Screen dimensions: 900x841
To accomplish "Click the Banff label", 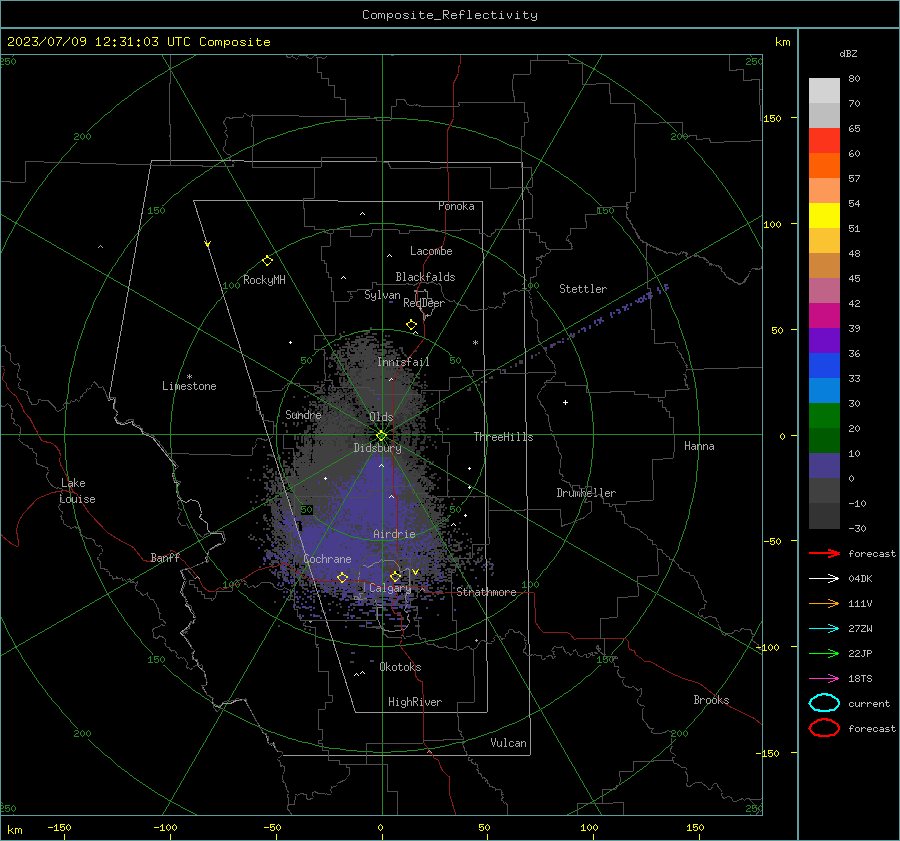I will [x=165, y=557].
